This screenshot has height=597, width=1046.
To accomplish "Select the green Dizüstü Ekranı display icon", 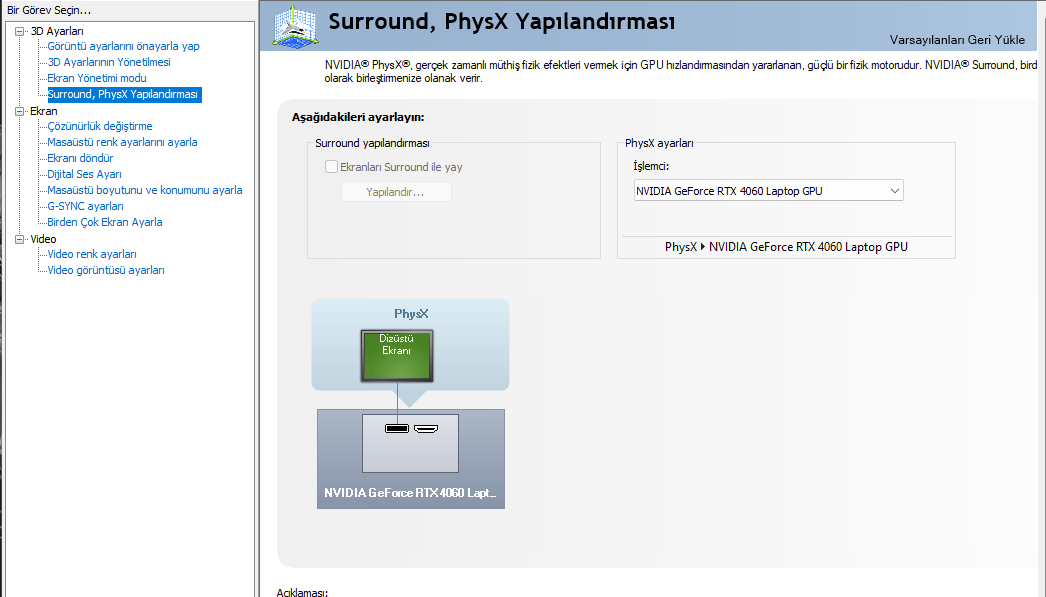I will 396,356.
